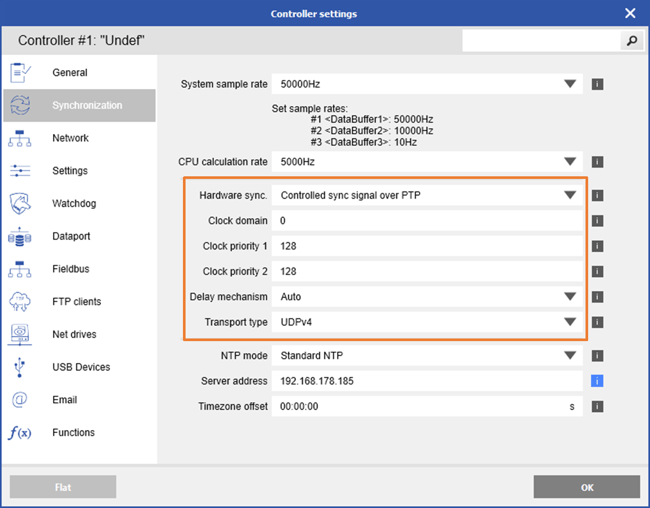Click the Watchdog dog icon in sidebar

(x=20, y=204)
